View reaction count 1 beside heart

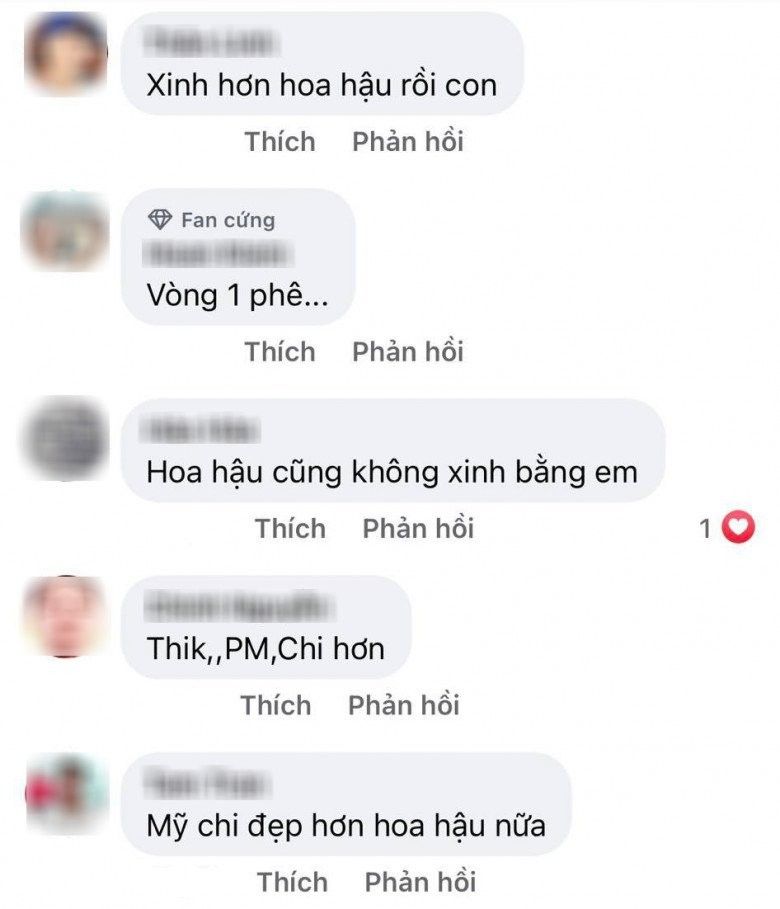click(x=705, y=528)
